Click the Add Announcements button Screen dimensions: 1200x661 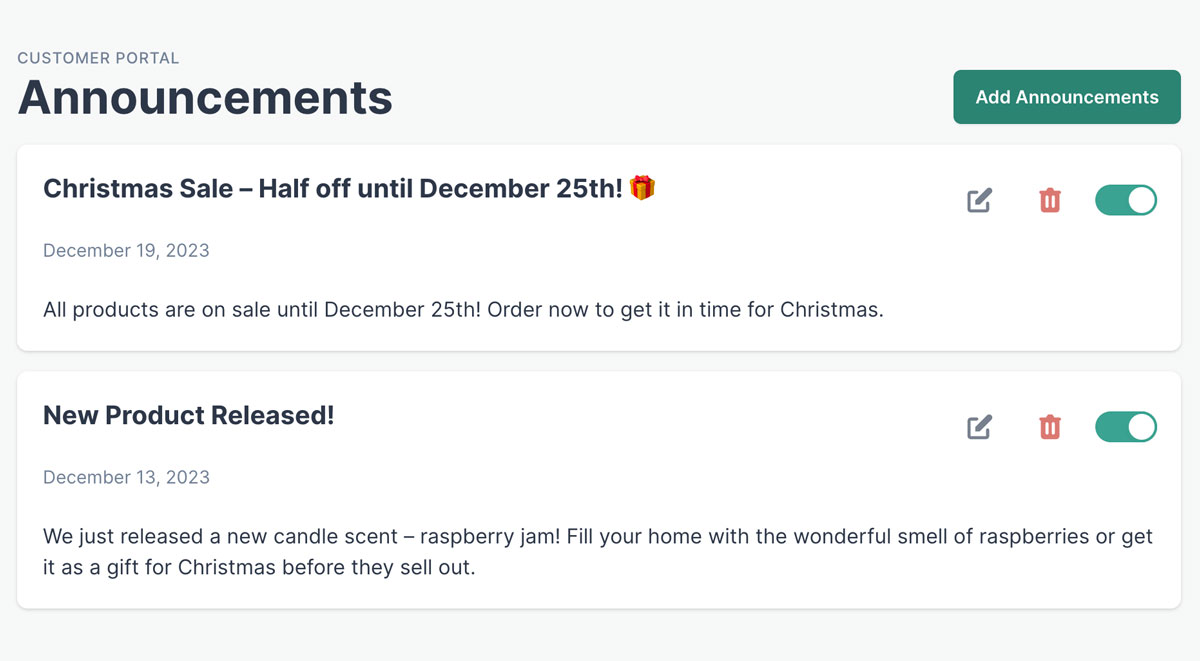pyautogui.click(x=1067, y=97)
